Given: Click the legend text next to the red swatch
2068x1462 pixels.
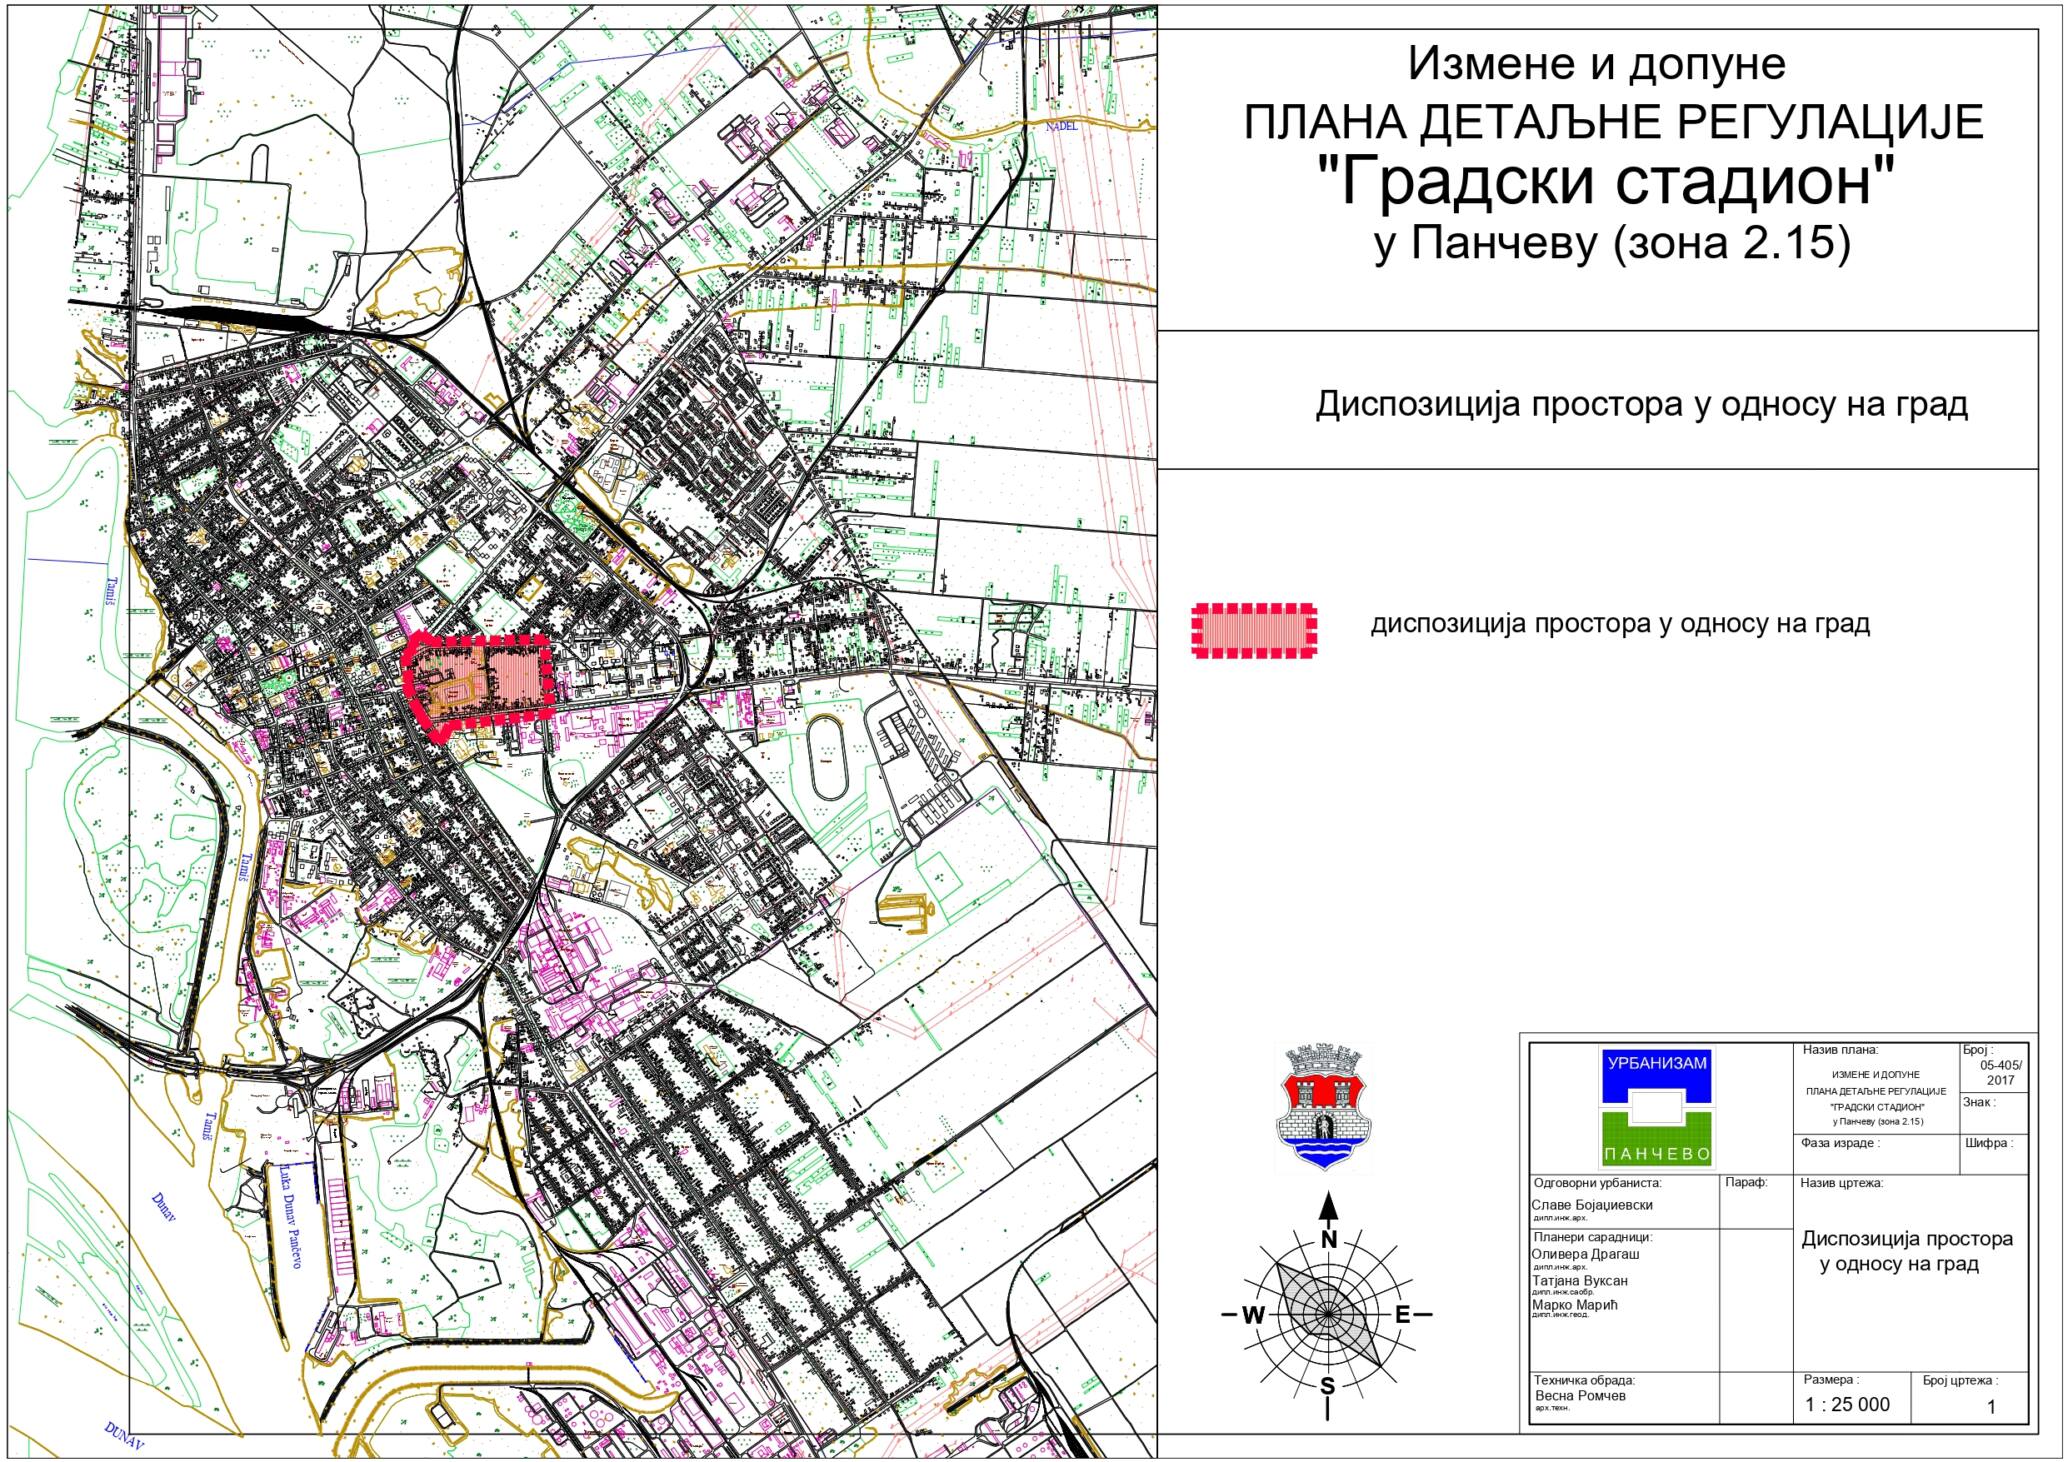Looking at the screenshot, I should (x=1620, y=624).
